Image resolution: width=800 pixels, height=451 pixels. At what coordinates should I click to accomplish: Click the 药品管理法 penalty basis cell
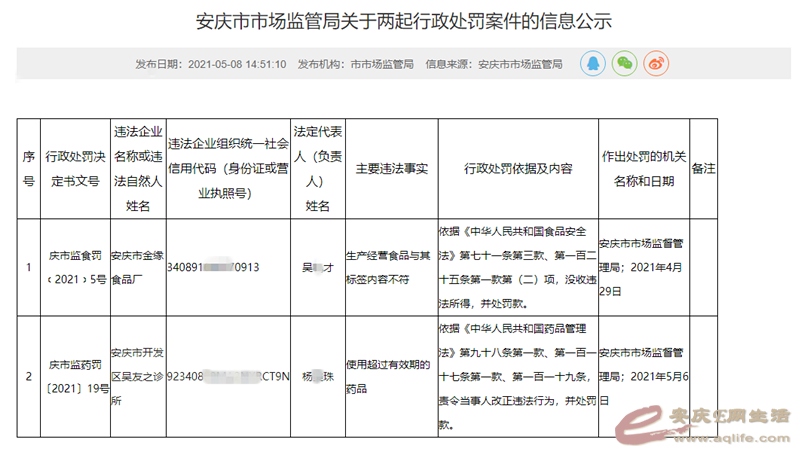518,377
